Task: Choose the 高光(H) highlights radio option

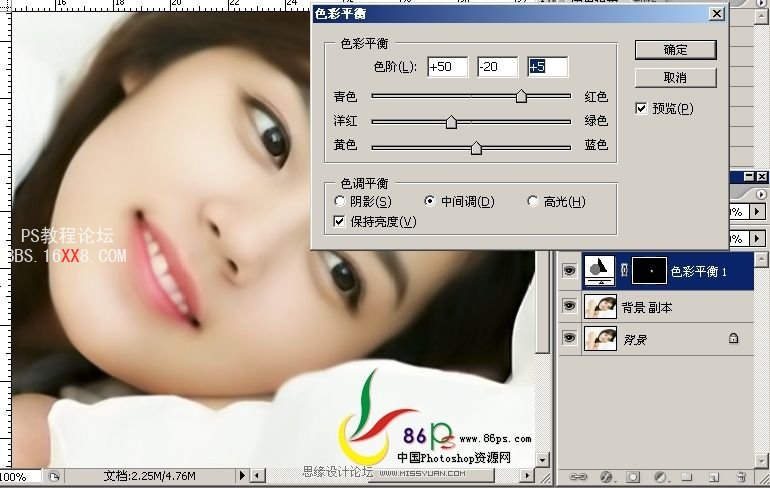Action: 533,202
